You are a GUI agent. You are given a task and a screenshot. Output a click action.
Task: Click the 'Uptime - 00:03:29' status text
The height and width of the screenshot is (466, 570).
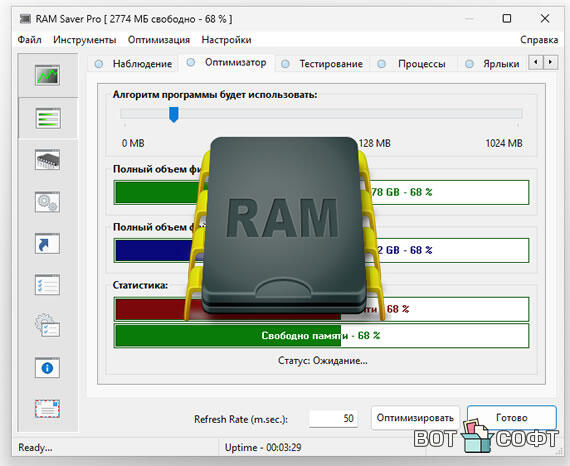click(263, 447)
